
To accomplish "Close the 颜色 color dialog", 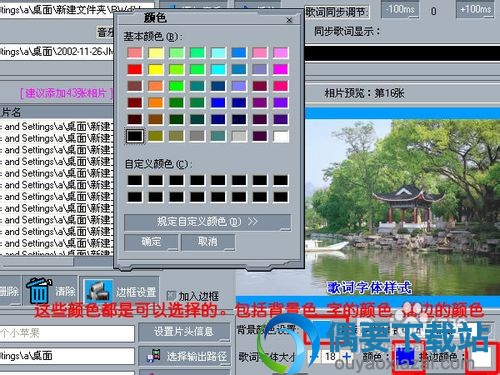I will [x=289, y=20].
